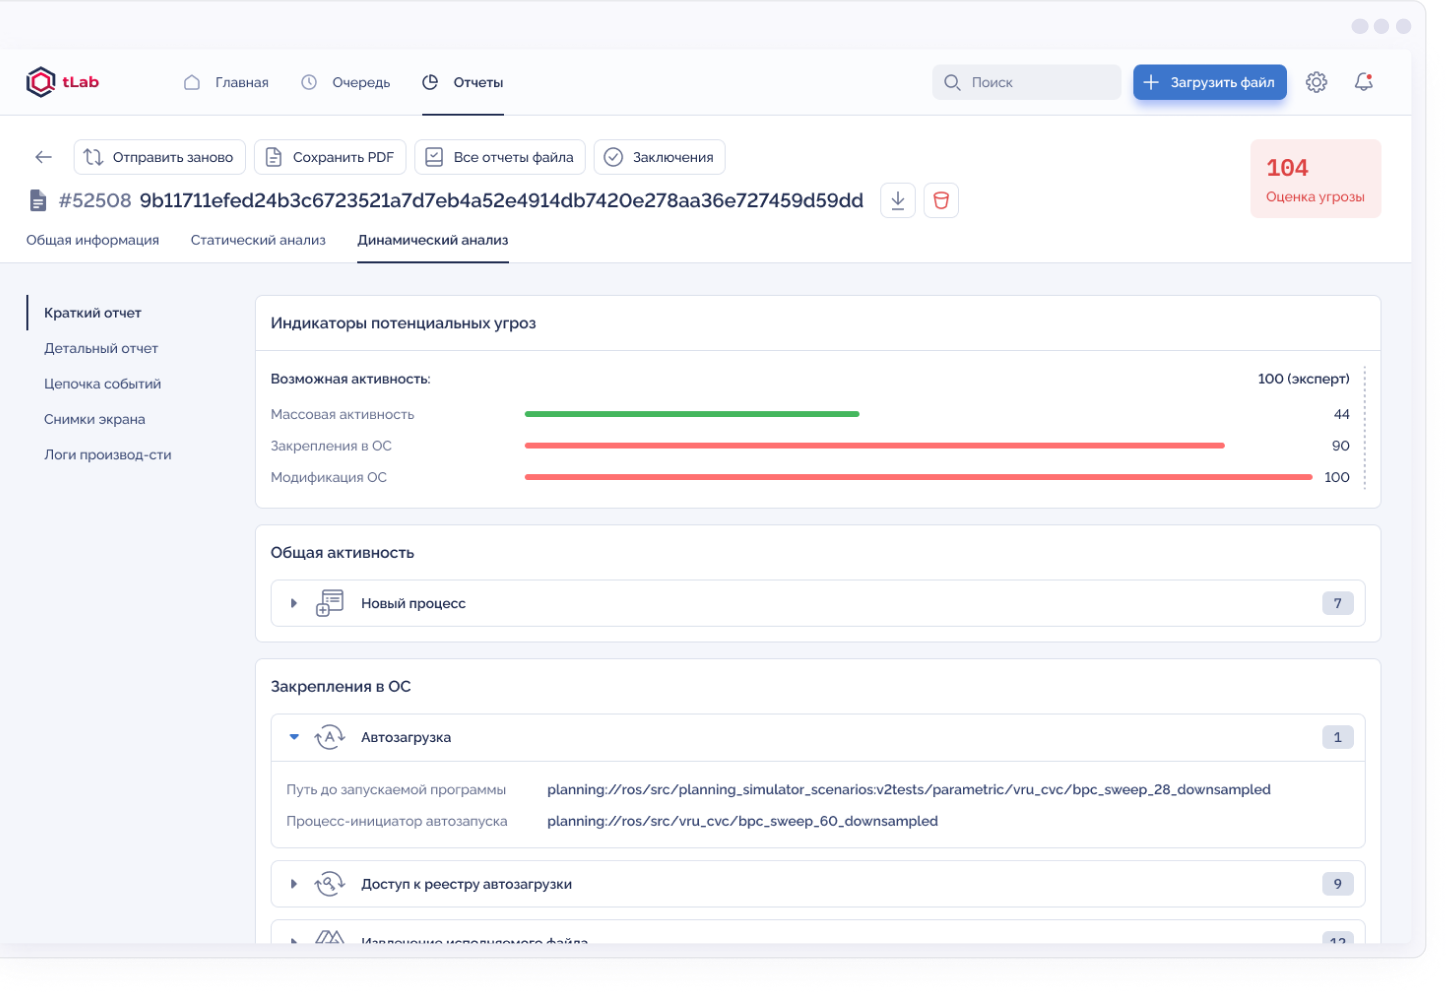Click the document icon beside #52508
This screenshot has width=1452, height=999.
(38, 201)
